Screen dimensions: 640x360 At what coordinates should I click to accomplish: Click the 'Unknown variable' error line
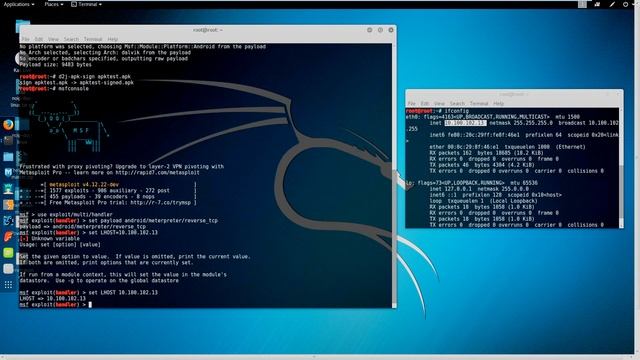pos(50,238)
